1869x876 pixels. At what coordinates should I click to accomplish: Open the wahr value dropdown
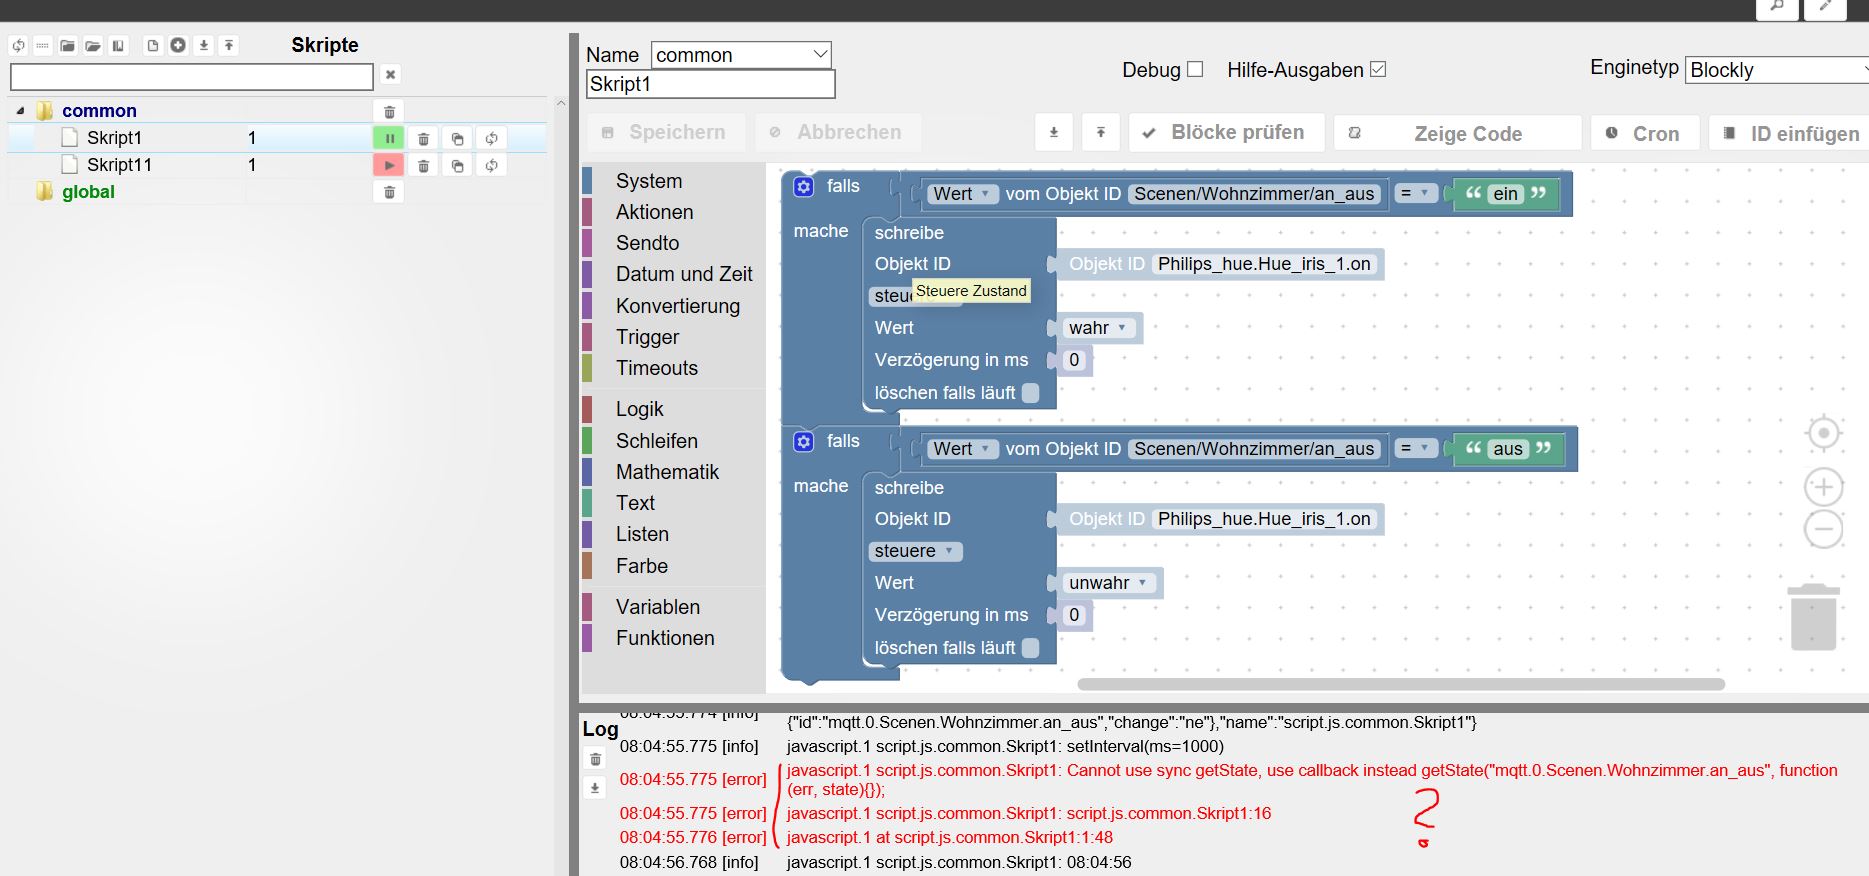coord(1098,328)
